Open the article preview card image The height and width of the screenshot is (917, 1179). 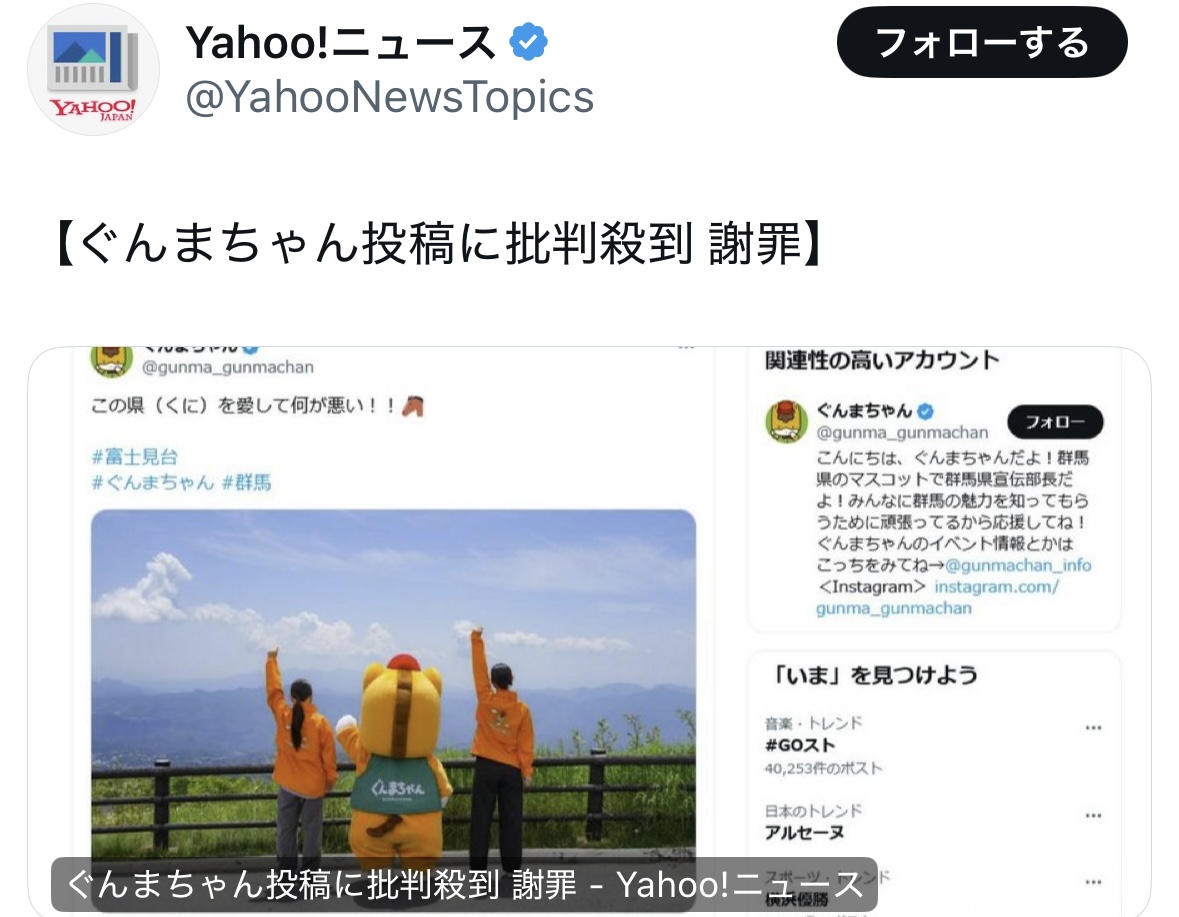pos(590,631)
